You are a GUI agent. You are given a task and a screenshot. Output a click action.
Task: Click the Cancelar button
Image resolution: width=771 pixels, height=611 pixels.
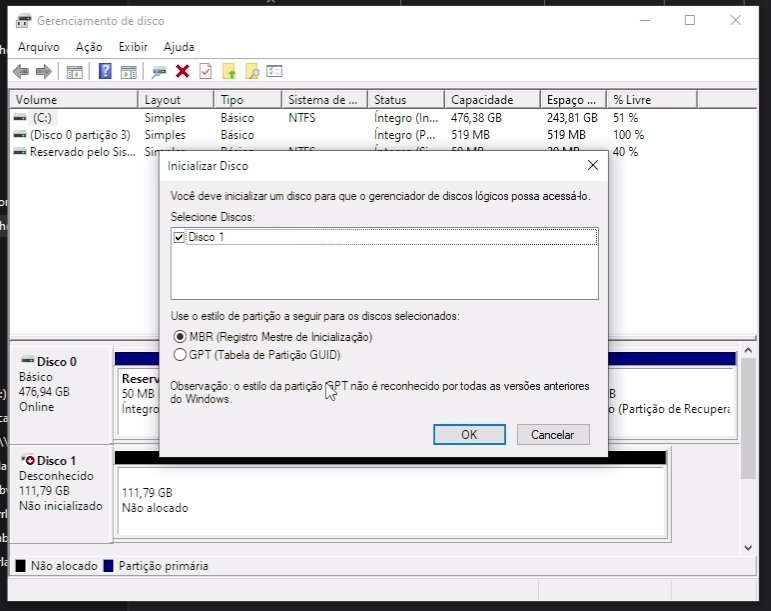(x=552, y=435)
